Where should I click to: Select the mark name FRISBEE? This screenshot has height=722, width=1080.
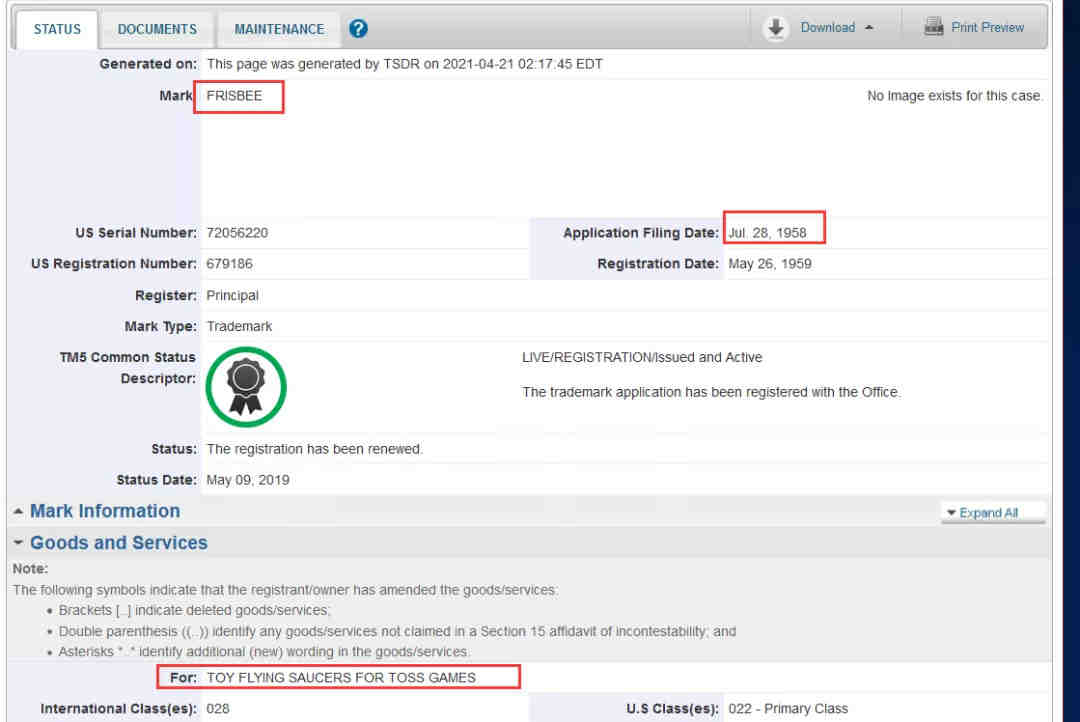[234, 96]
